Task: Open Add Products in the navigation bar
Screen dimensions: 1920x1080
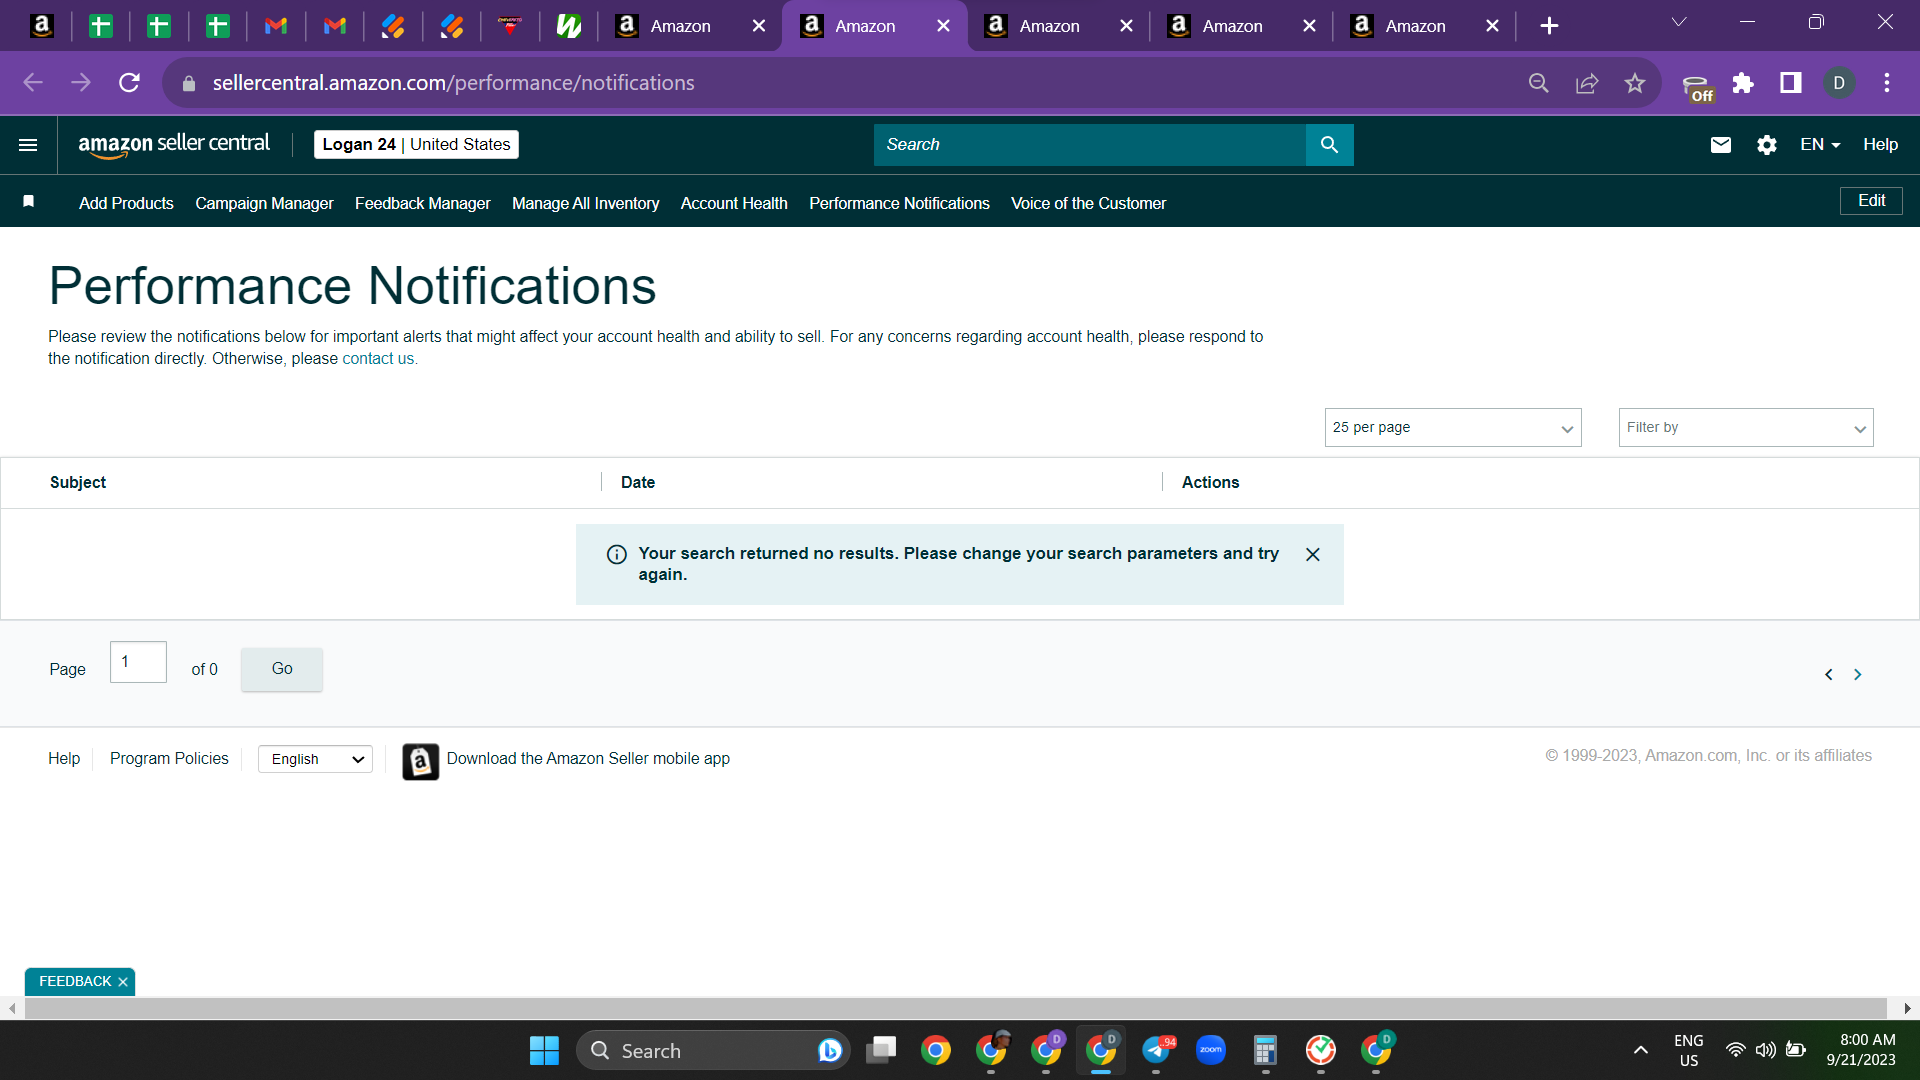Action: (126, 203)
